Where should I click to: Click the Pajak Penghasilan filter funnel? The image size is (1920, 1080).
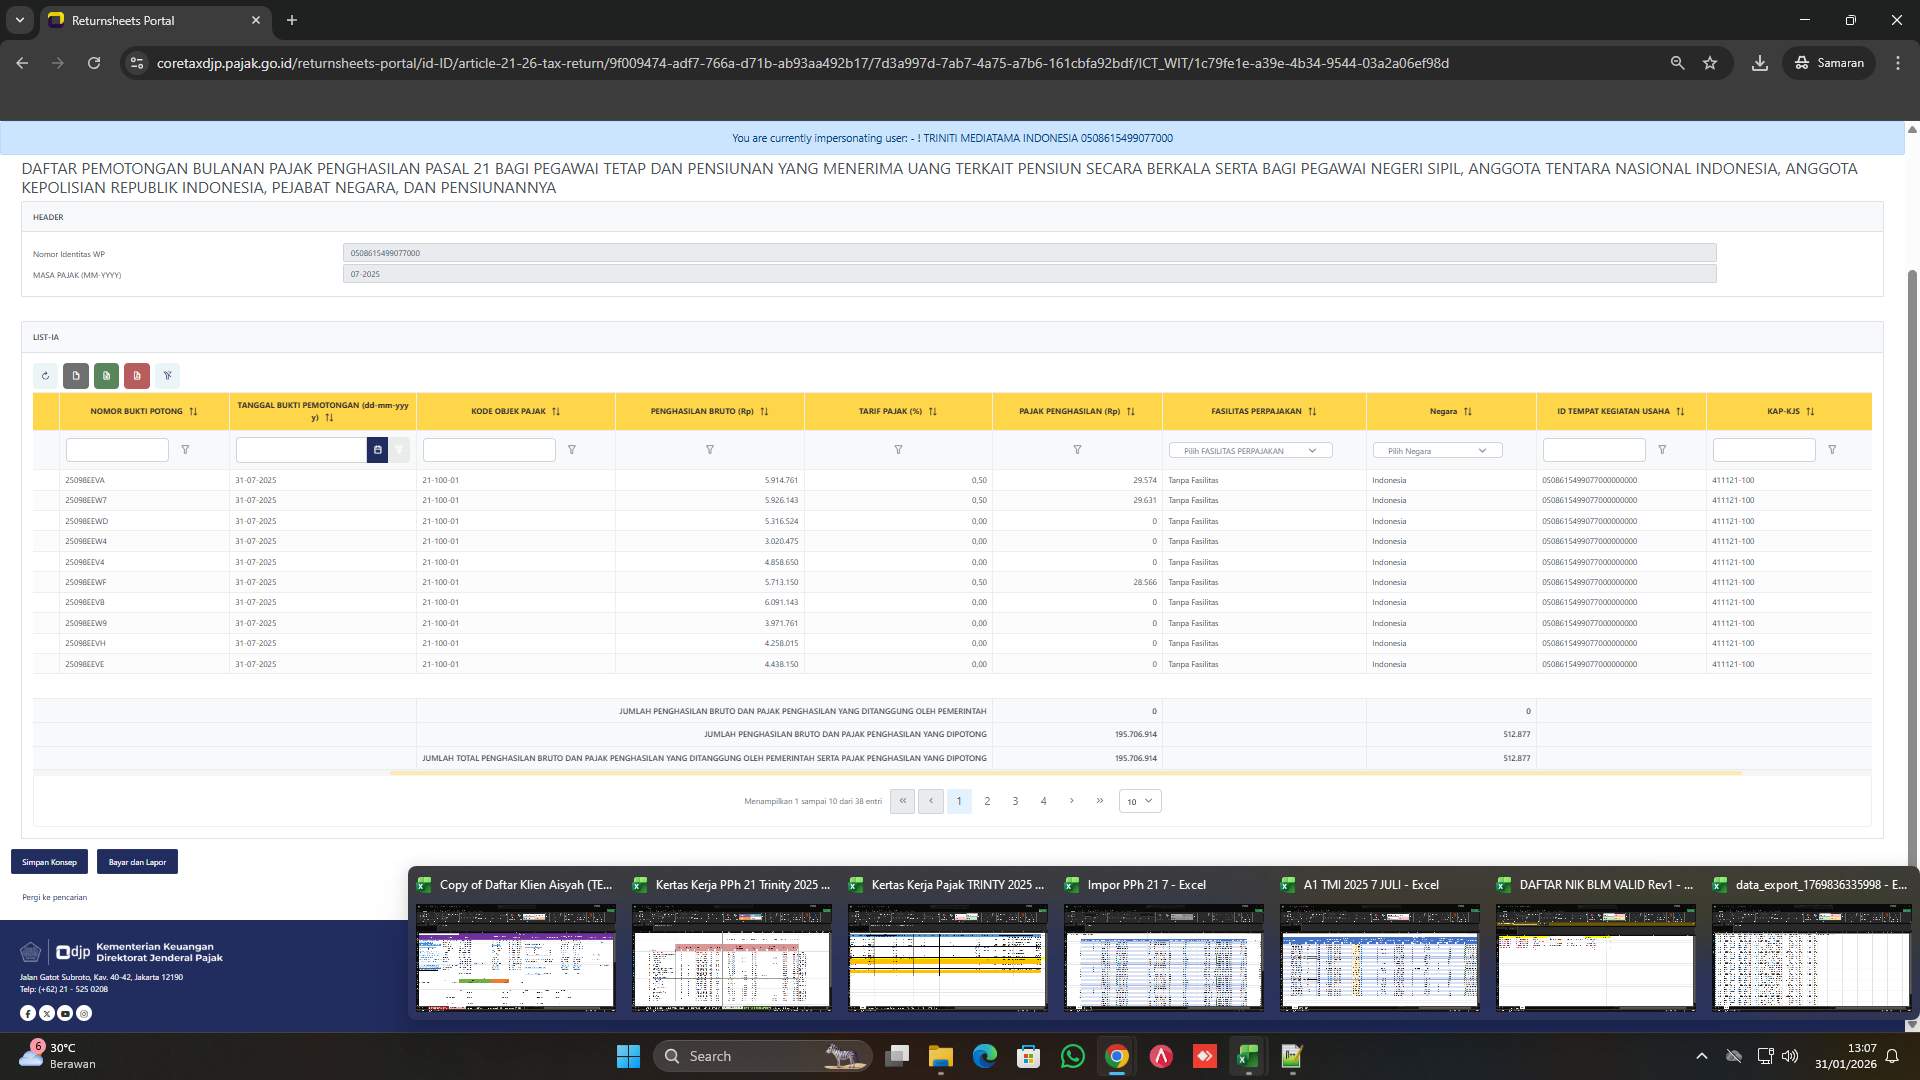pyautogui.click(x=1077, y=450)
